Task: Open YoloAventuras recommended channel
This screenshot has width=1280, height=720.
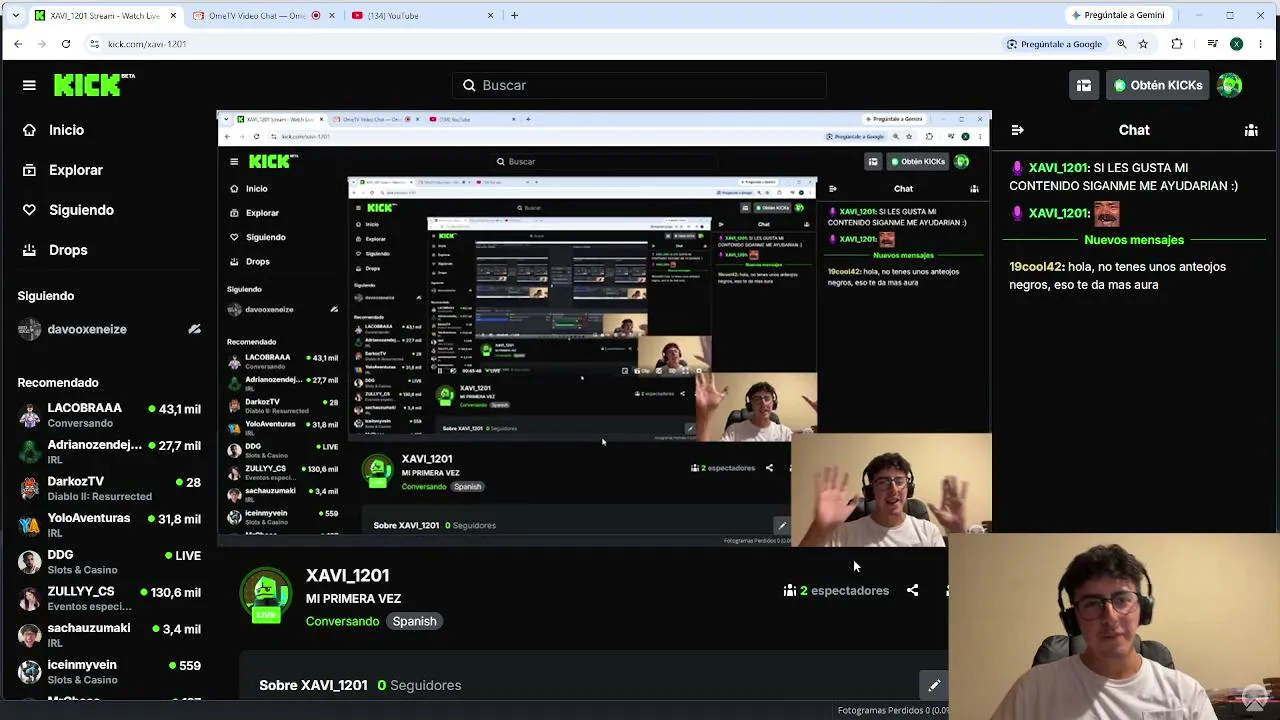Action: coord(108,526)
